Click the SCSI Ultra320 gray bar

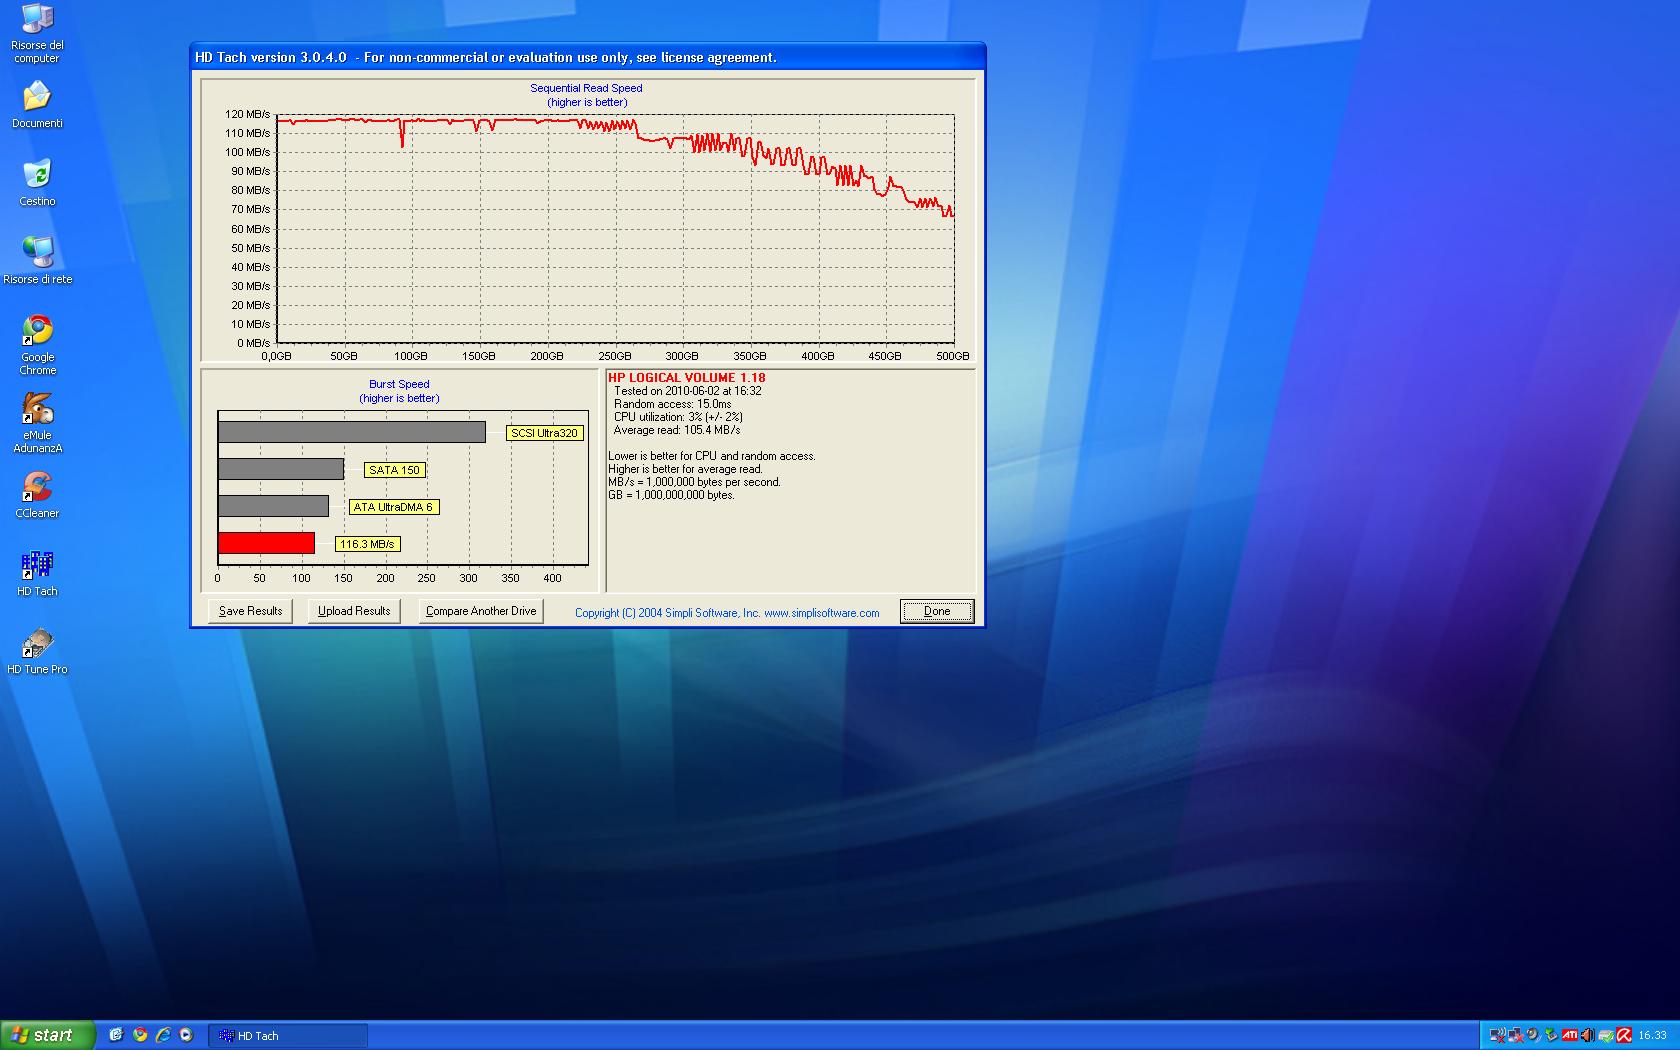point(352,432)
